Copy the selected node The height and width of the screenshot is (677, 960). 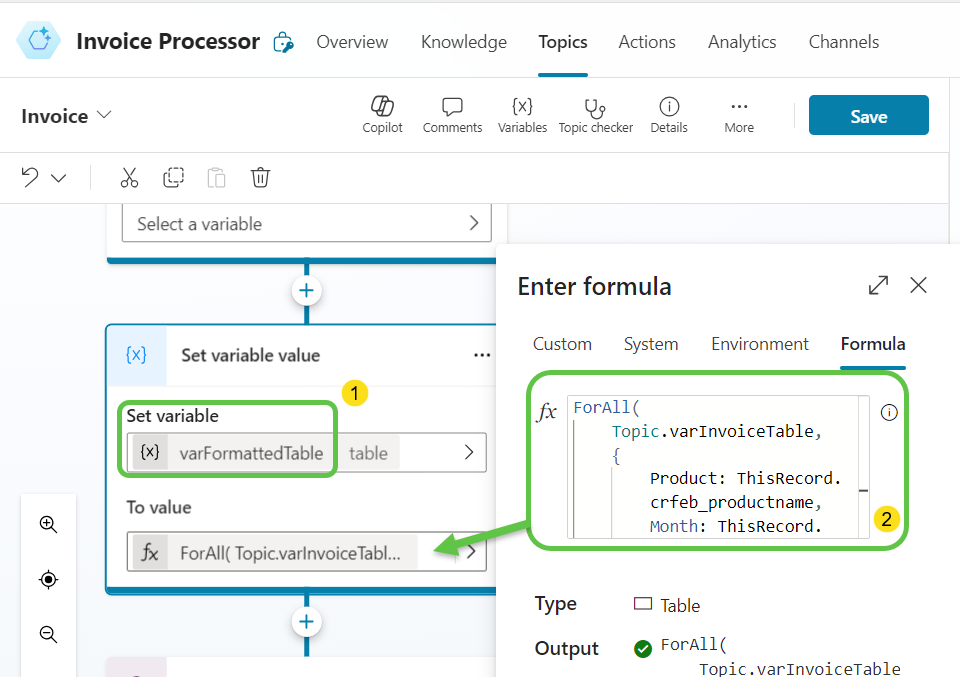[x=173, y=177]
